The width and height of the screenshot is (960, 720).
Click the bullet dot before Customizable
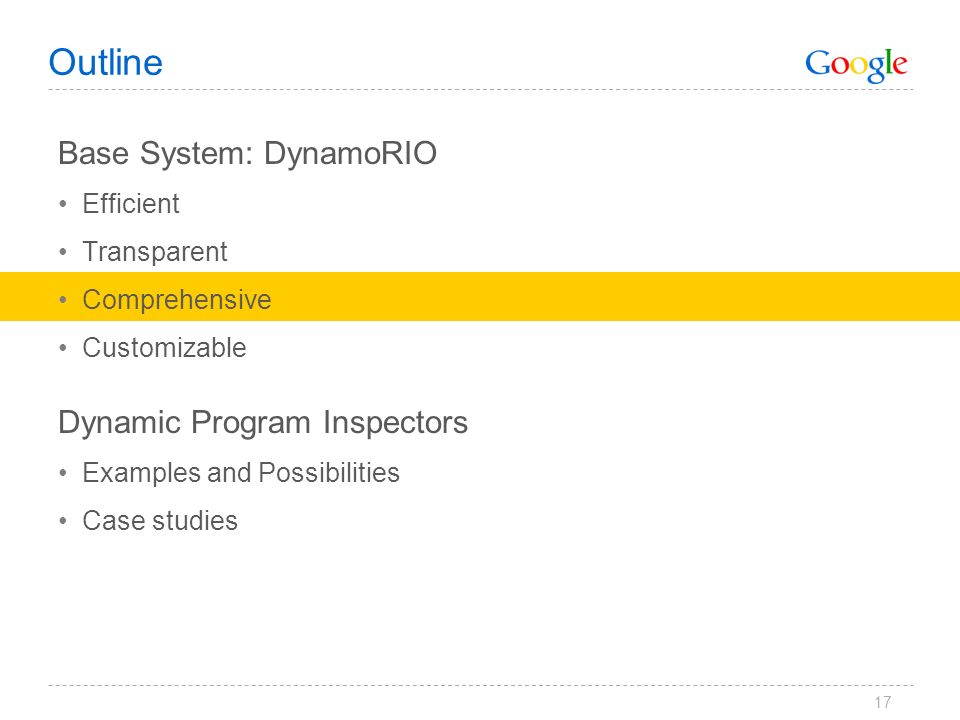click(62, 348)
